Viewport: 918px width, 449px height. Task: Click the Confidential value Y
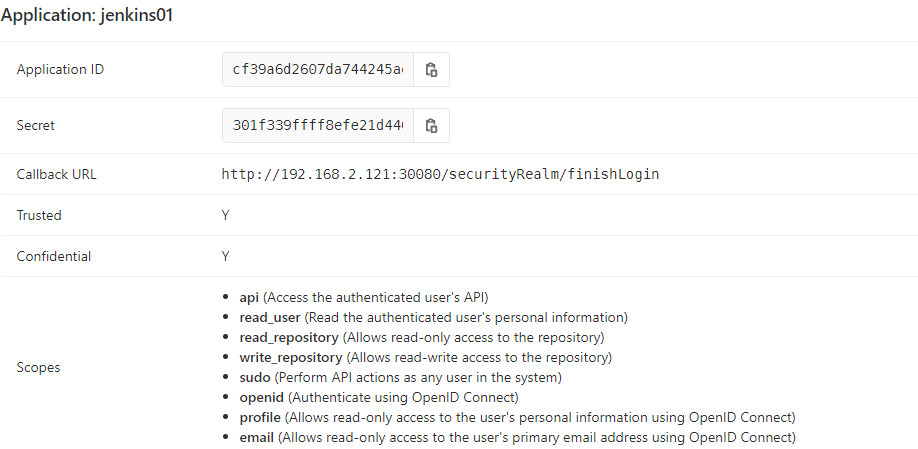pyautogui.click(x=225, y=256)
